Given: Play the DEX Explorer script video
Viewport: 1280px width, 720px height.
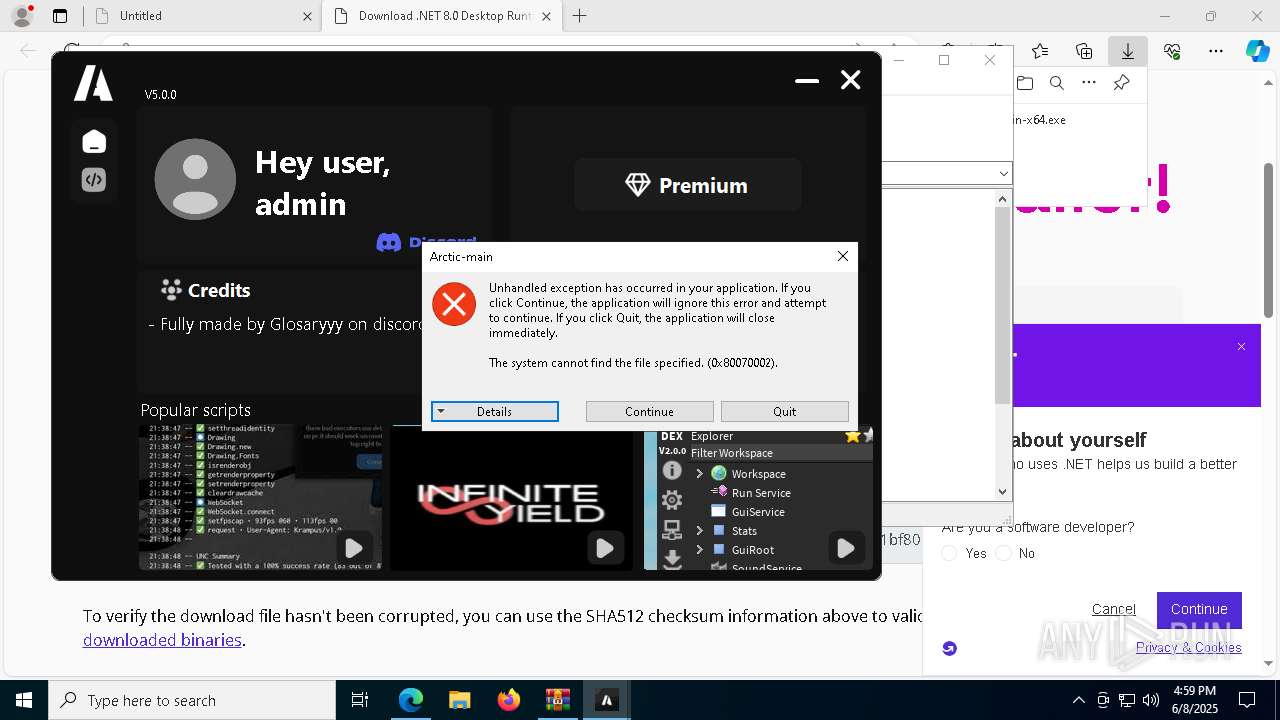Looking at the screenshot, I should (845, 548).
